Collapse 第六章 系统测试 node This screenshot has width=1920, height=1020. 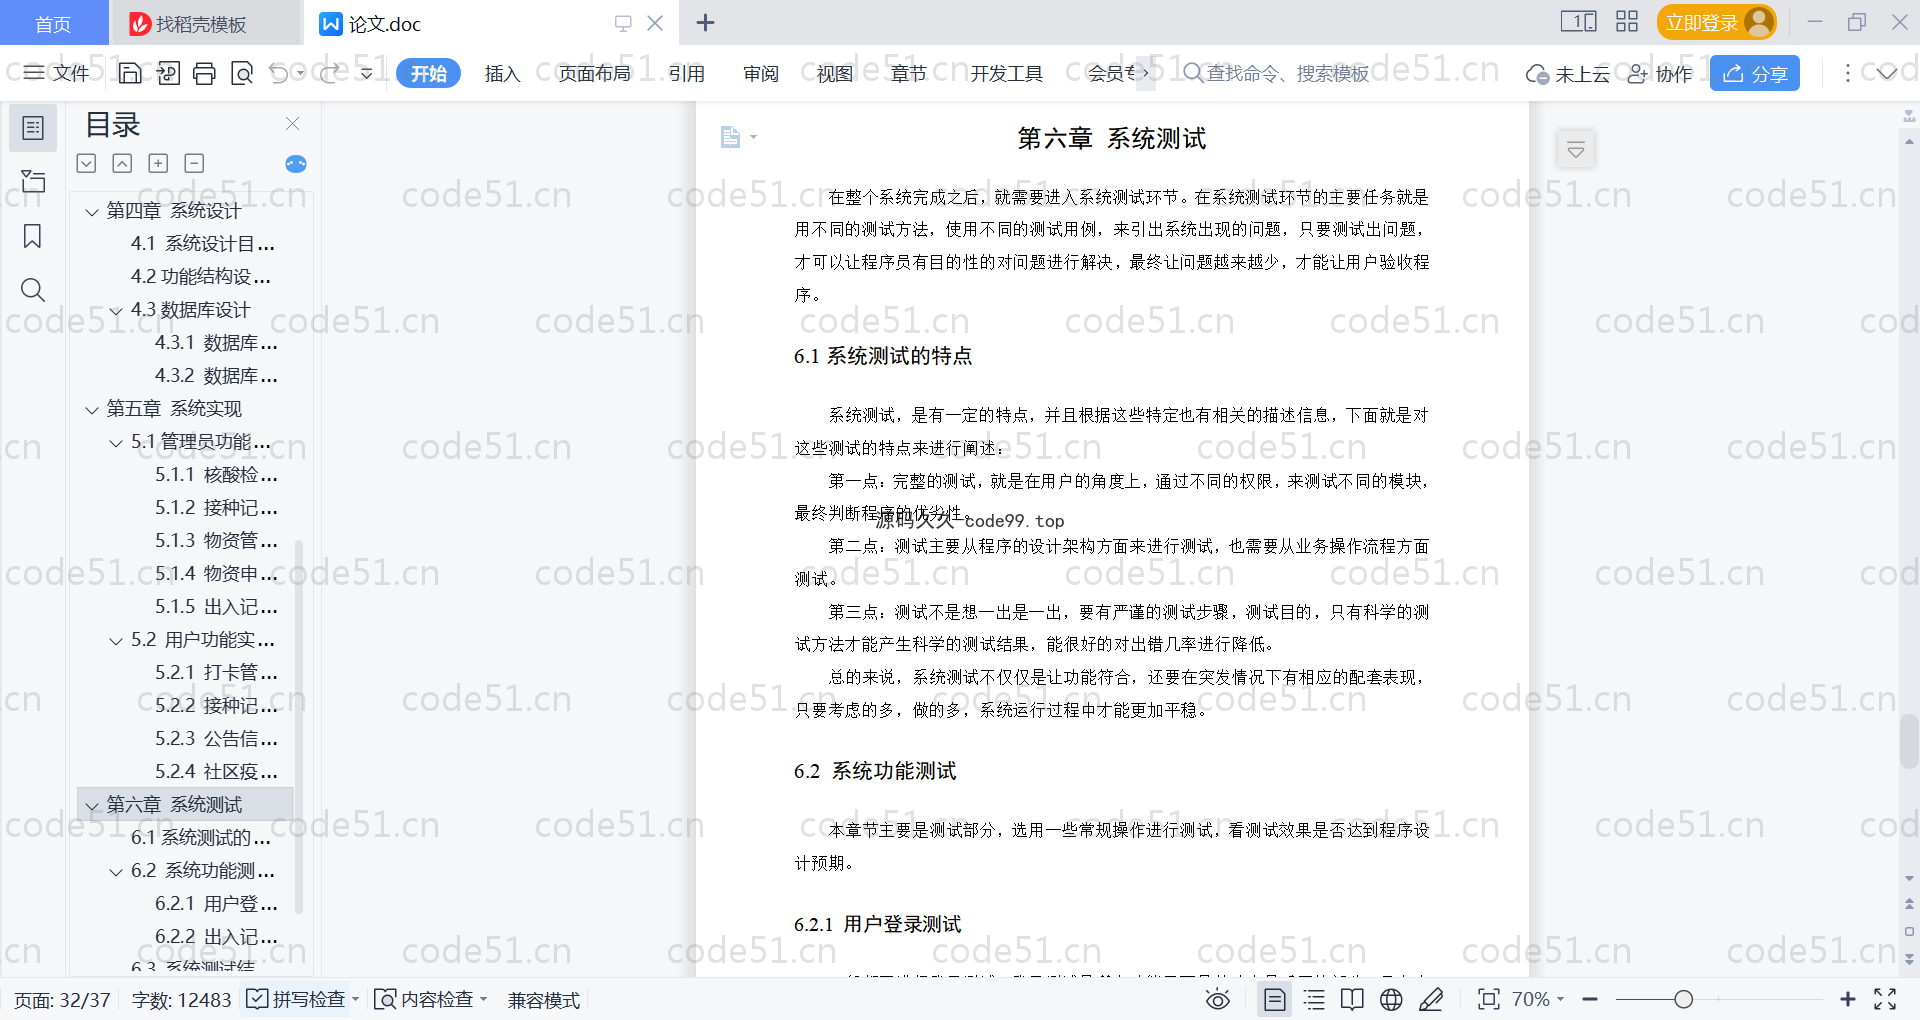[x=92, y=805]
